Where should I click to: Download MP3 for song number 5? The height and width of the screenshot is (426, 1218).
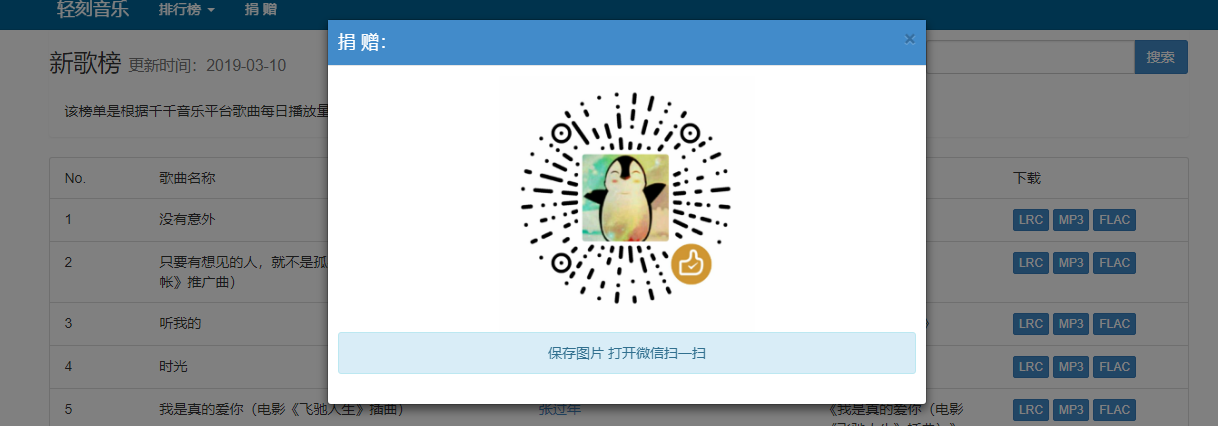(1070, 410)
